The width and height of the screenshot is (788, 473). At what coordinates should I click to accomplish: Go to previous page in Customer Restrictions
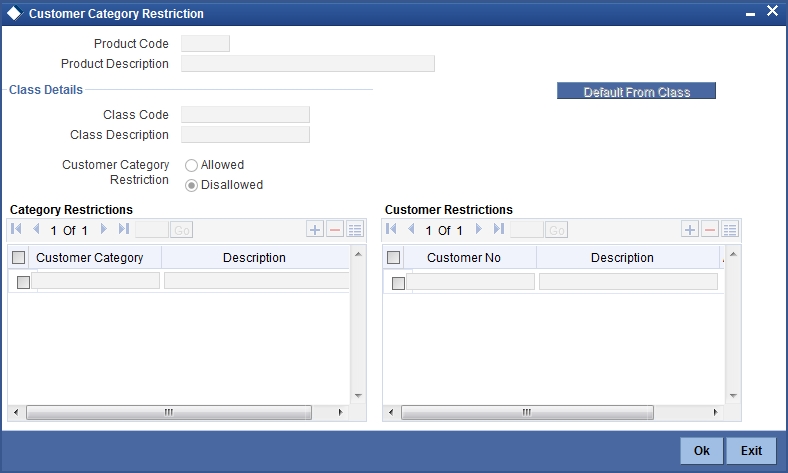[x=411, y=229]
